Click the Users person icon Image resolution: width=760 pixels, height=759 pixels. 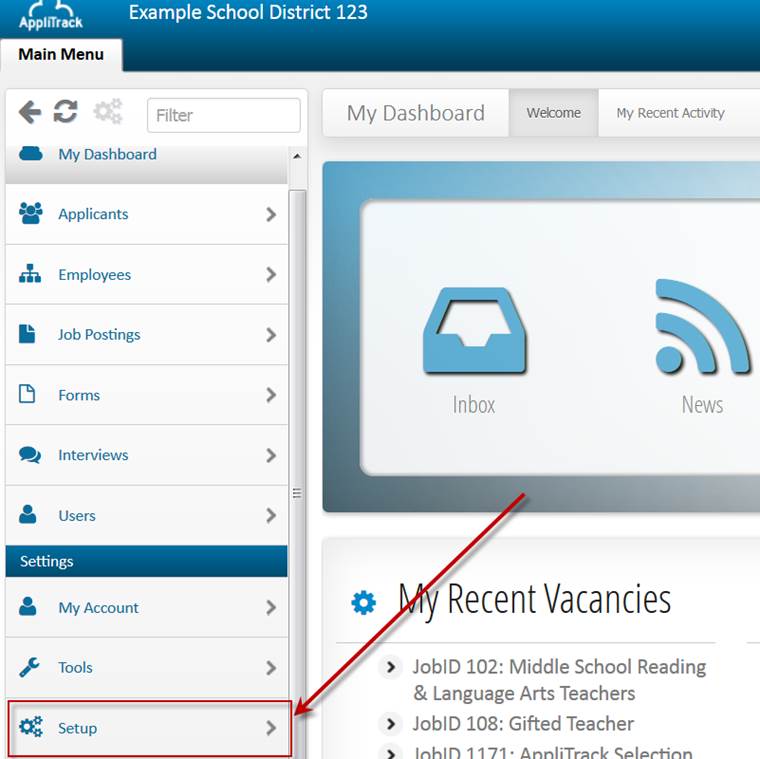pyautogui.click(x=28, y=514)
